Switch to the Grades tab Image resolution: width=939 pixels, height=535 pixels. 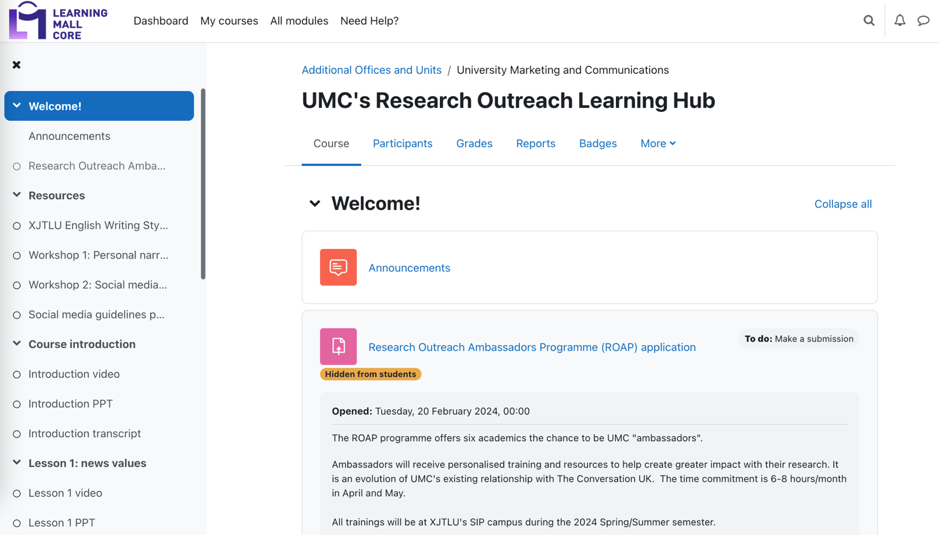tap(474, 143)
